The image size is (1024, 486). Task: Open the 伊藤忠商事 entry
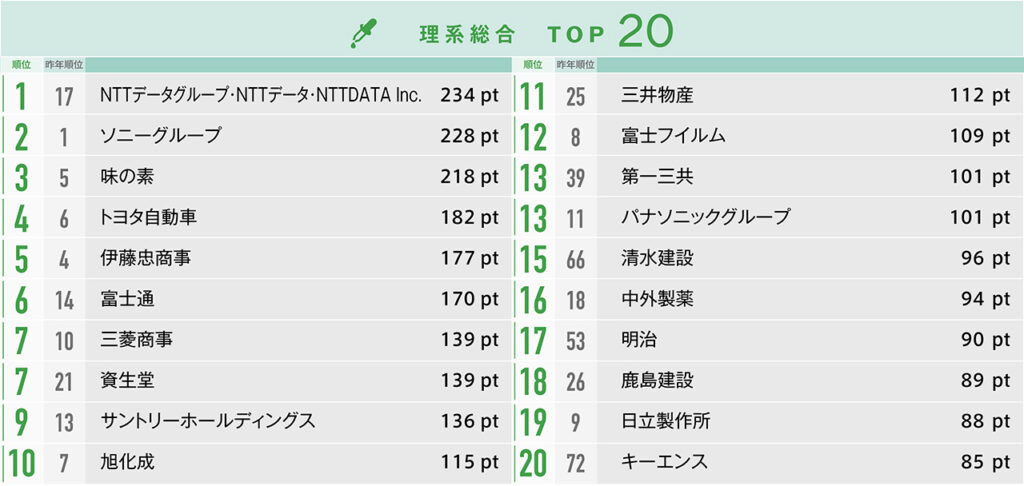click(146, 258)
